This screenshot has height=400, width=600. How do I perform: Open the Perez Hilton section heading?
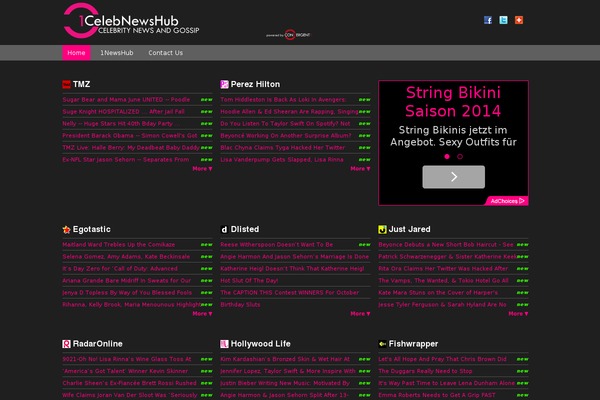pos(255,84)
